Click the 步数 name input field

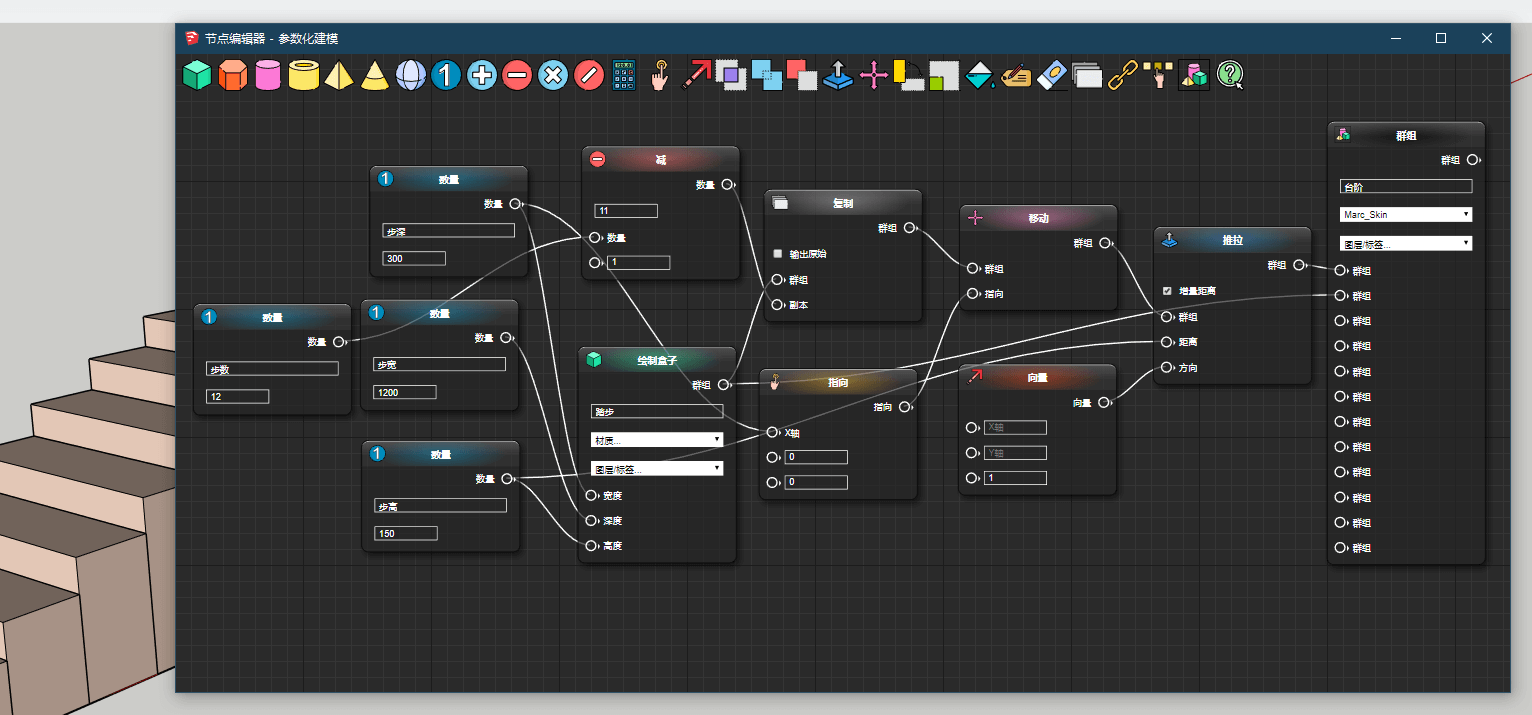tap(272, 369)
